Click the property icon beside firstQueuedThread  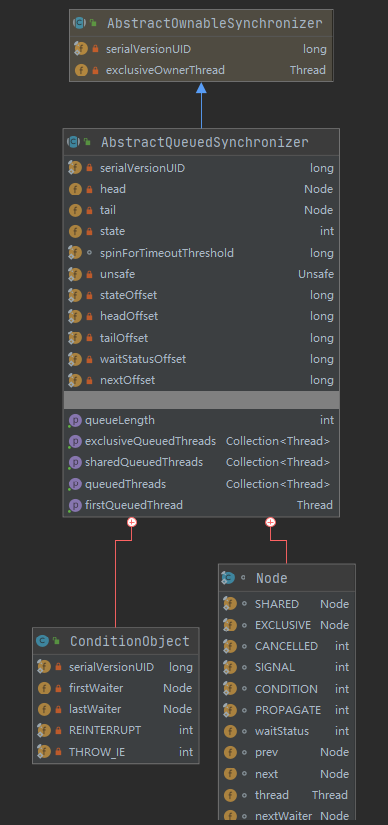[x=75, y=505]
